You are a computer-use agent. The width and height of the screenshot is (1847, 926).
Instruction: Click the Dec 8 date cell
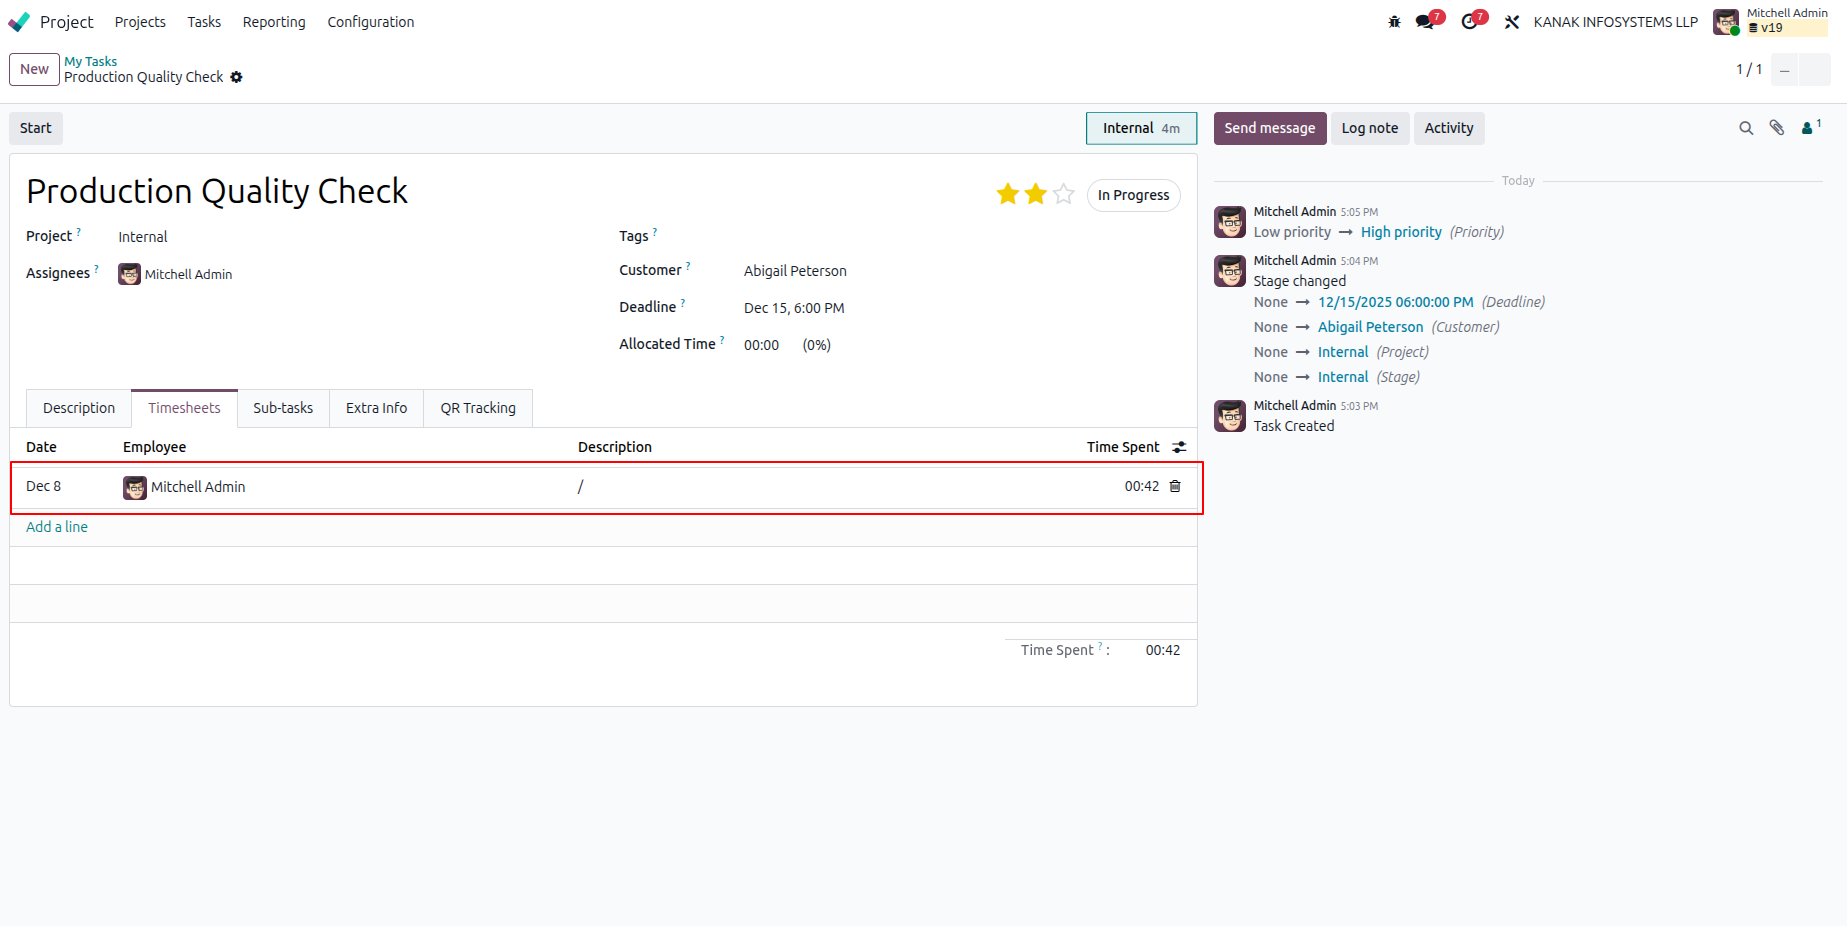[44, 486]
